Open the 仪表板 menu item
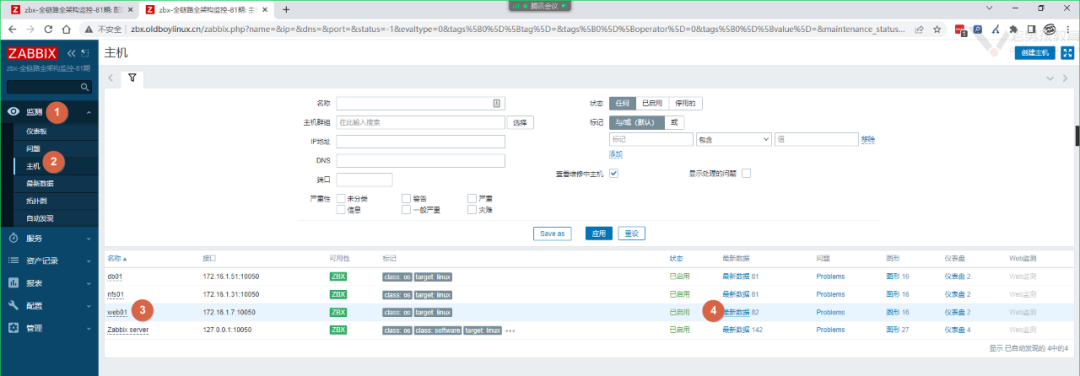This screenshot has height=376, width=1080. coord(36,131)
